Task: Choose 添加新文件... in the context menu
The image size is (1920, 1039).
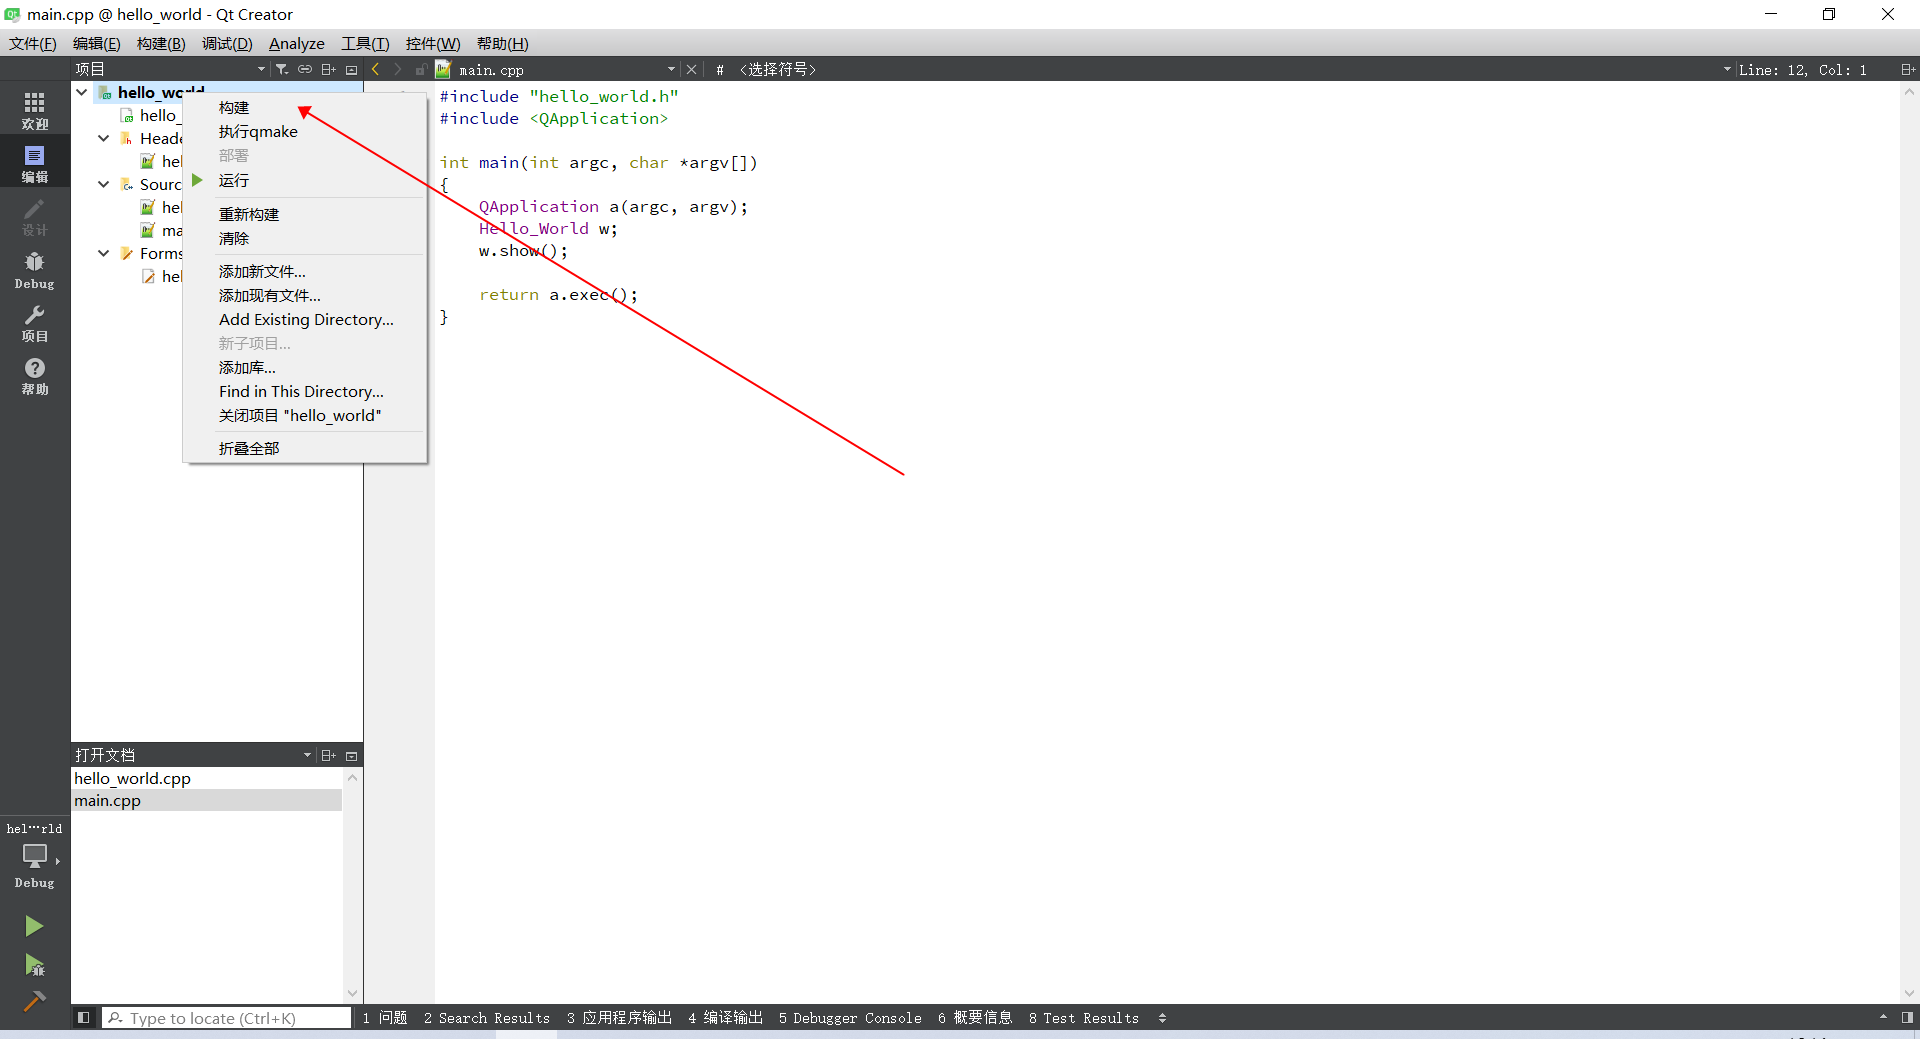Action: (x=305, y=271)
